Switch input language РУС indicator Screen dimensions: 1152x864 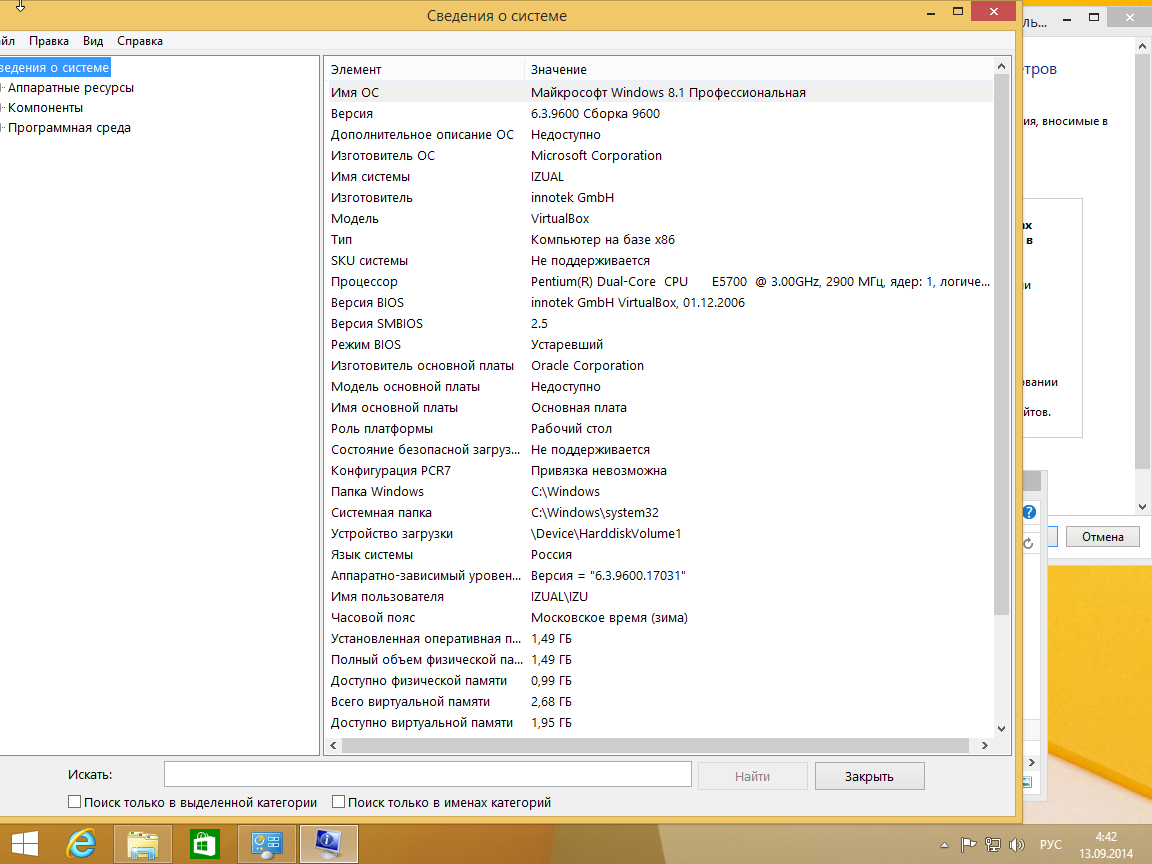pos(1051,845)
